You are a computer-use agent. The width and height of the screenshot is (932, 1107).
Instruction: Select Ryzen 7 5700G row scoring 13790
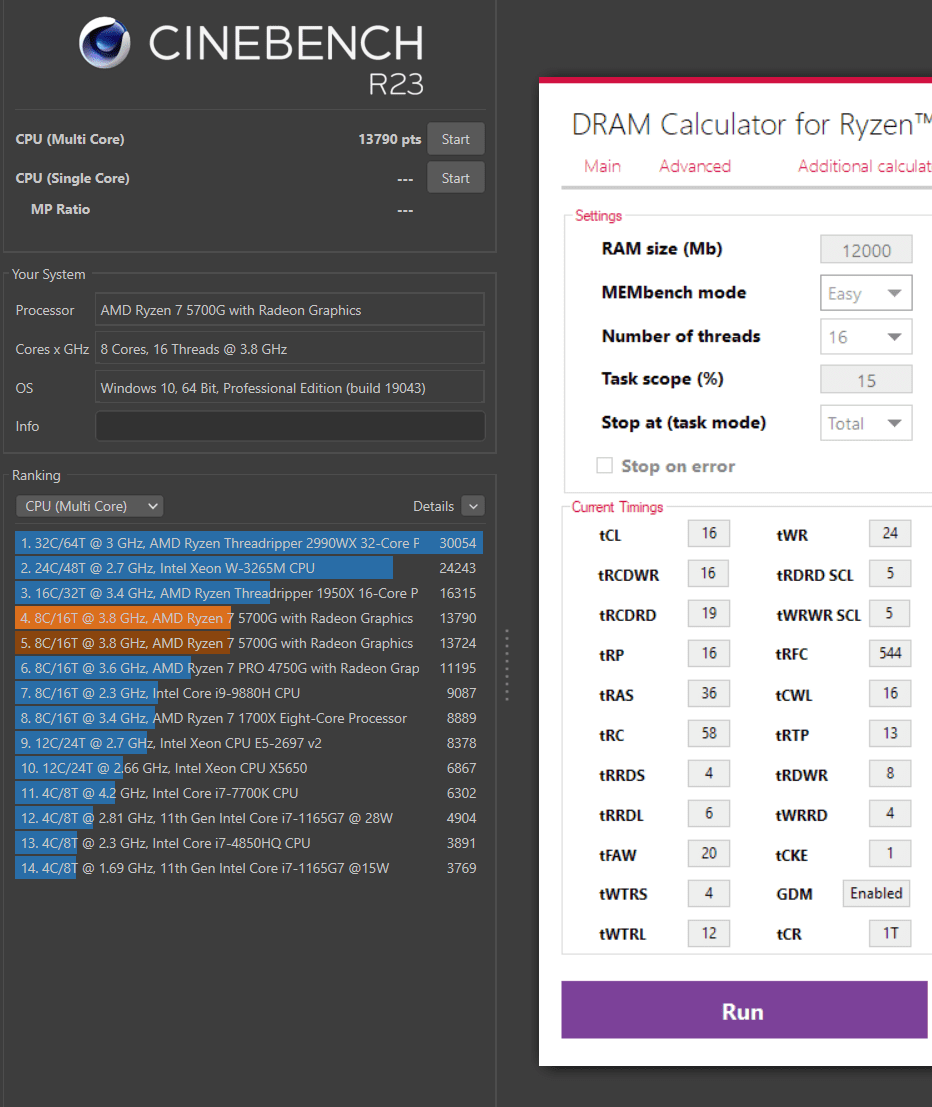pos(249,618)
